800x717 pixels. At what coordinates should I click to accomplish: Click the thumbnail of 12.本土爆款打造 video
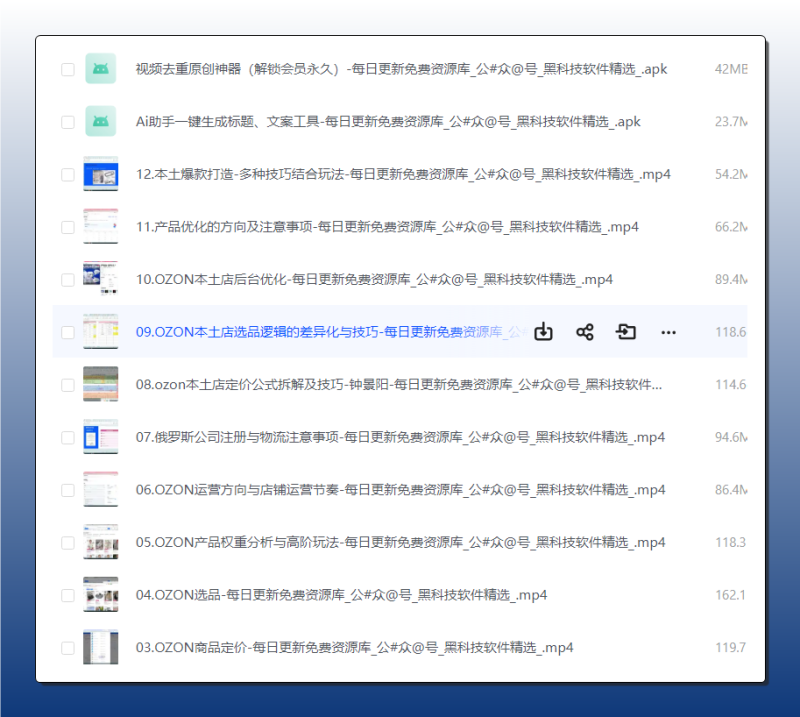click(101, 174)
